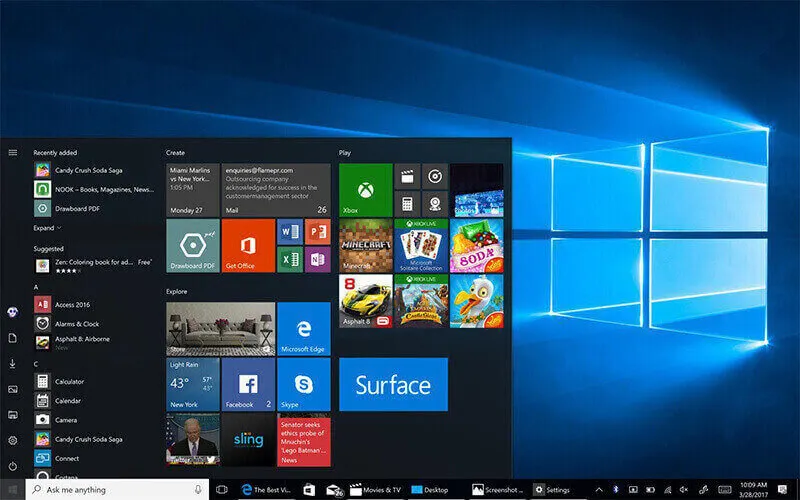
Task: Open the user account avatar in Start sidebar
Action: click(13, 312)
